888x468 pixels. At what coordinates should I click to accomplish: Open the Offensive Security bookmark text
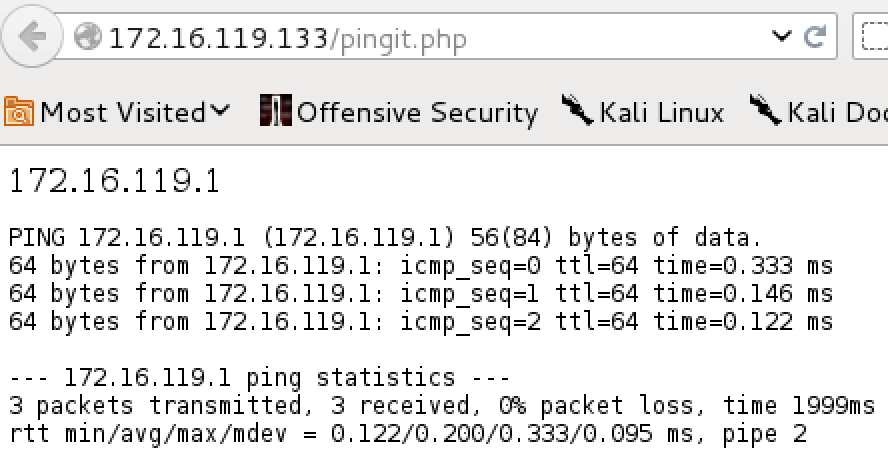(x=417, y=113)
